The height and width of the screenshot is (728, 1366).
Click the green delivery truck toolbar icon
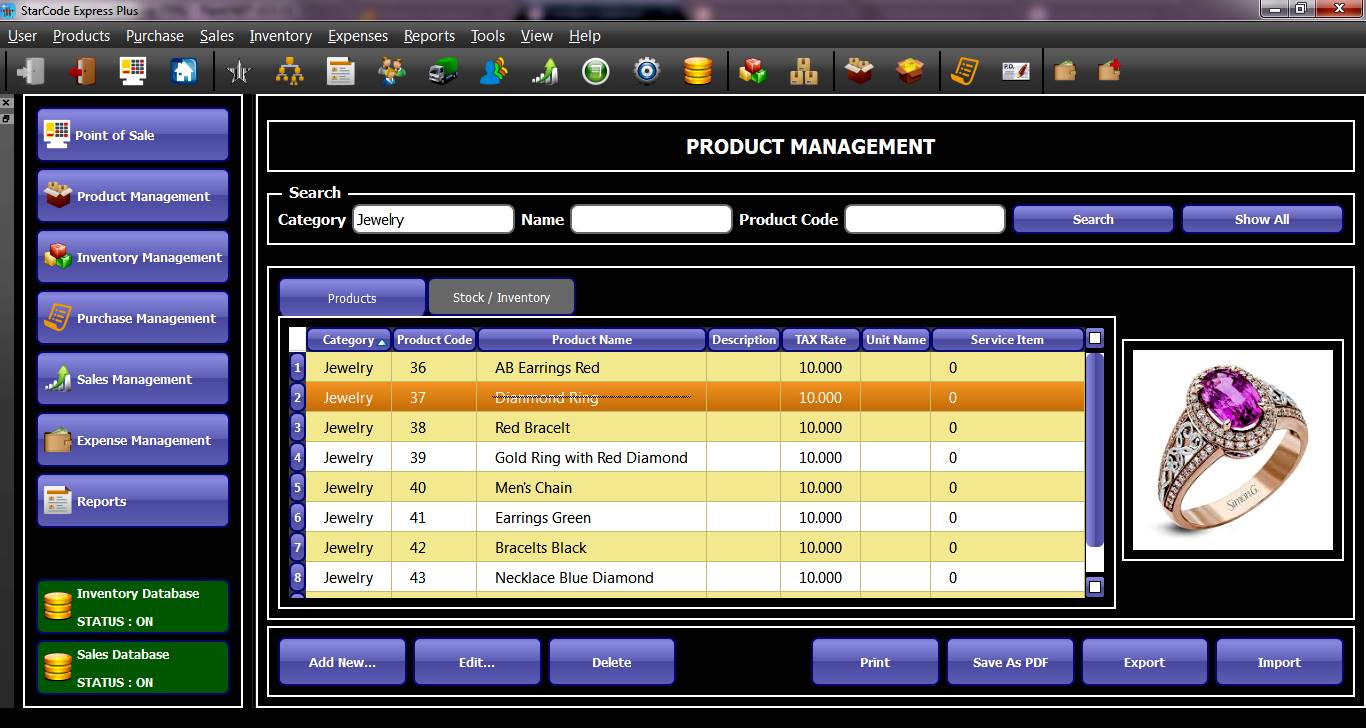click(x=442, y=71)
